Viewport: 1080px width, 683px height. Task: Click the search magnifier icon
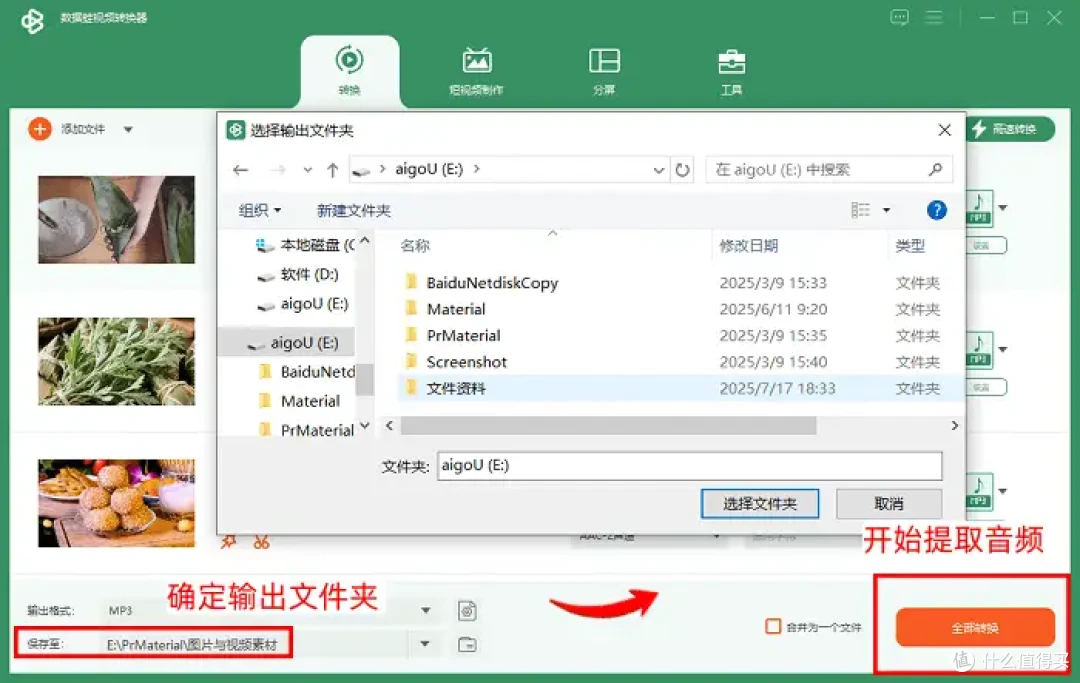pyautogui.click(x=935, y=169)
